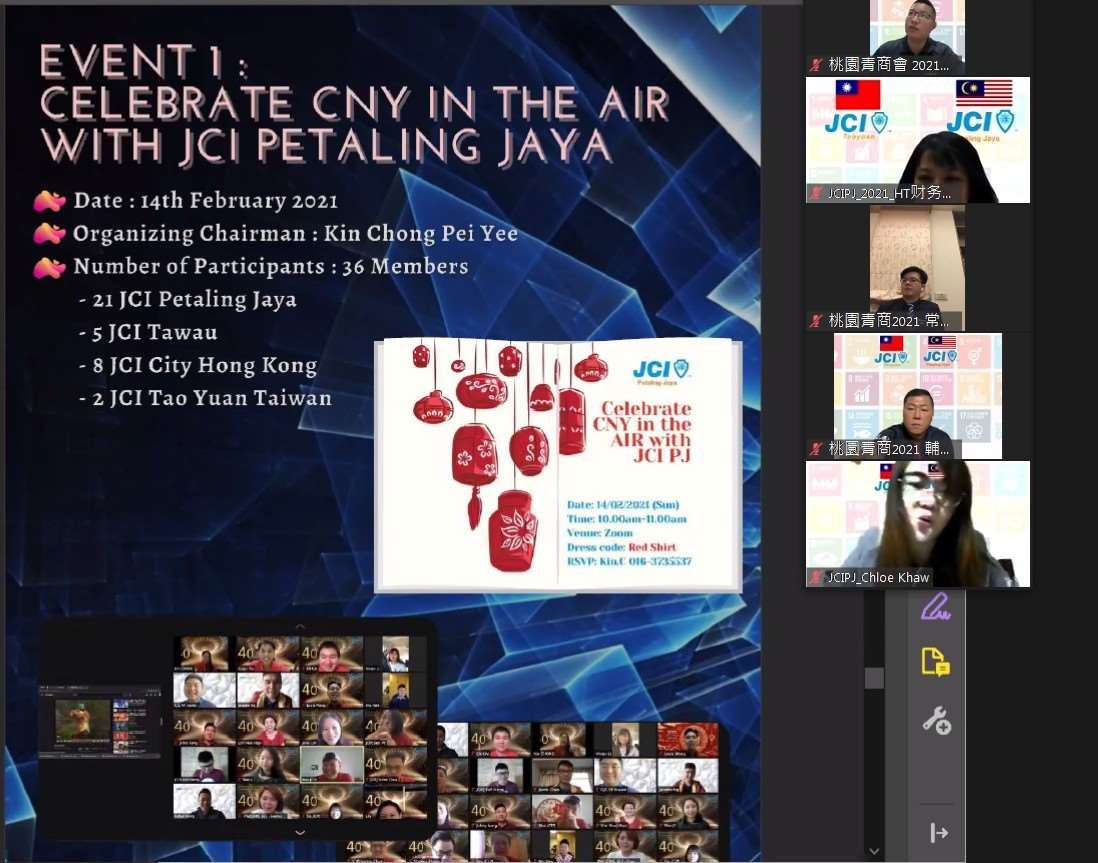Click up chevron above tablet gallery screenshot

[300, 626]
